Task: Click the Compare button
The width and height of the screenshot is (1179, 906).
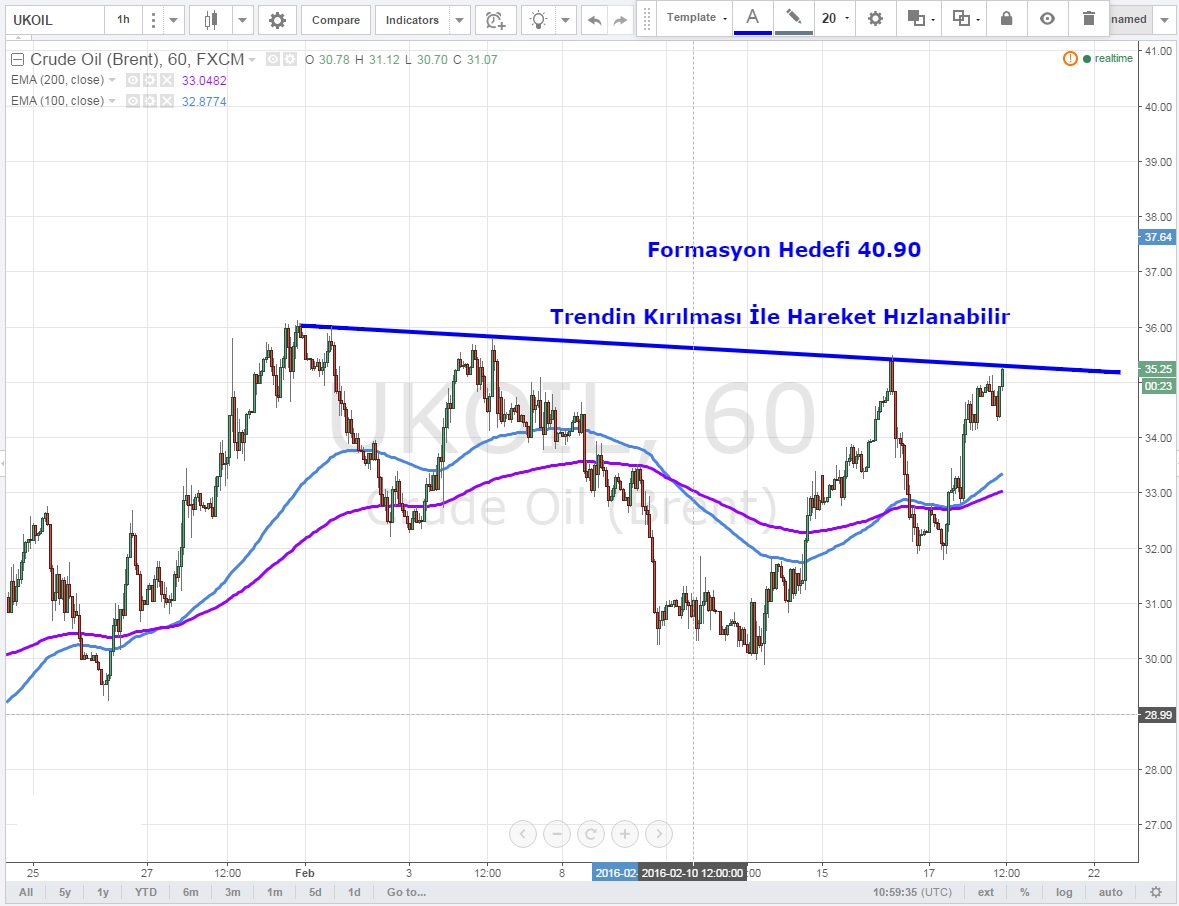Action: pyautogui.click(x=335, y=20)
